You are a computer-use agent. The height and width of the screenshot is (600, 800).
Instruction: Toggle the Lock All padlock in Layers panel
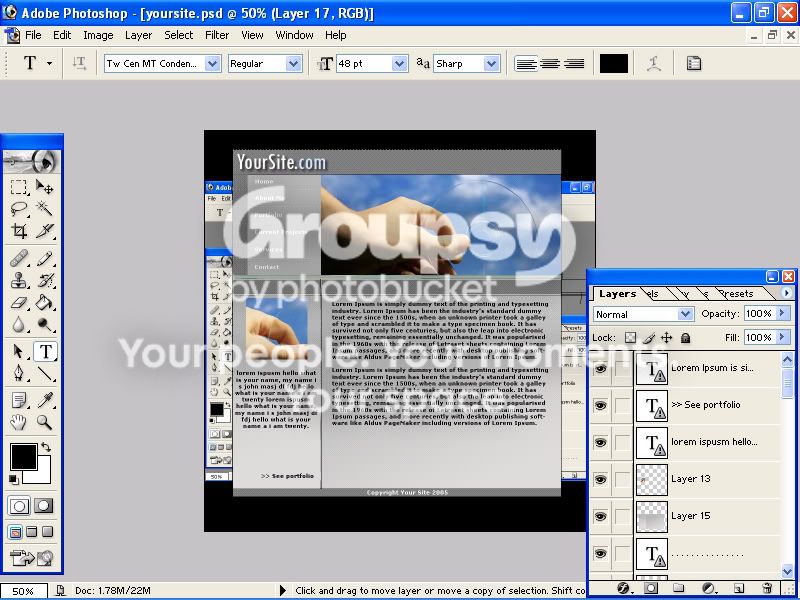(x=685, y=338)
